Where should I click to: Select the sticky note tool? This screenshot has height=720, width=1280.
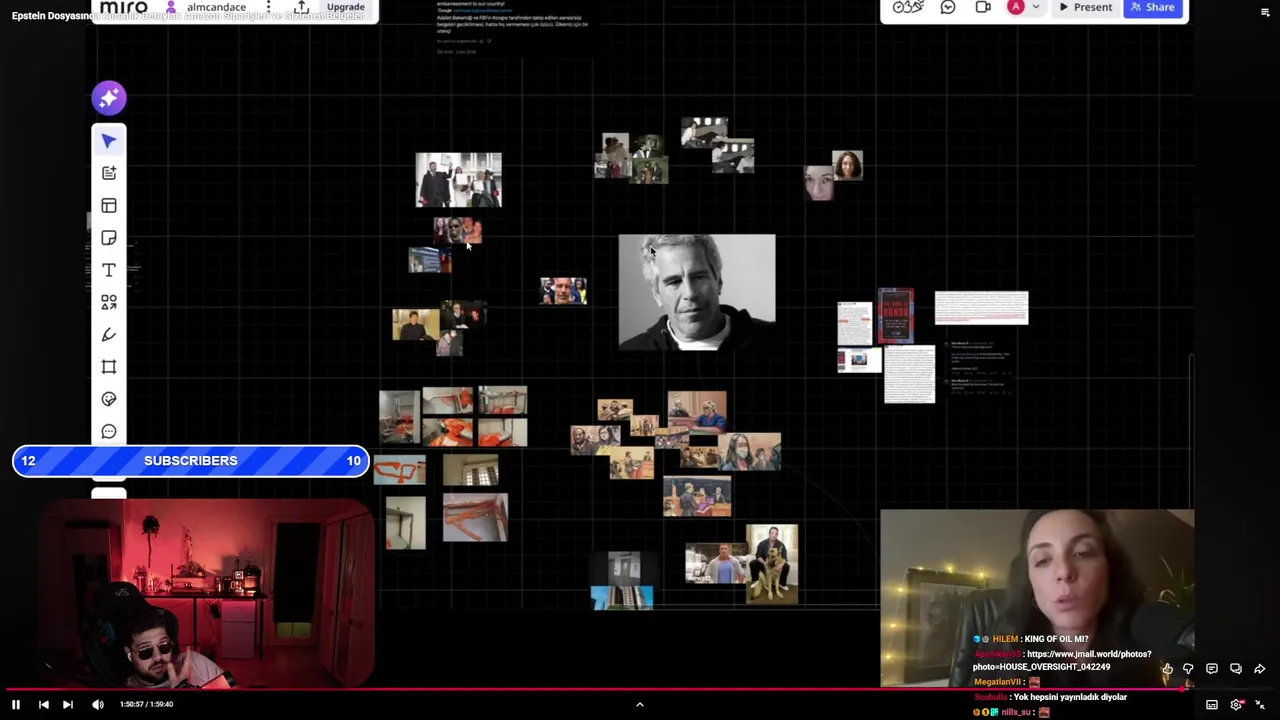coord(109,238)
